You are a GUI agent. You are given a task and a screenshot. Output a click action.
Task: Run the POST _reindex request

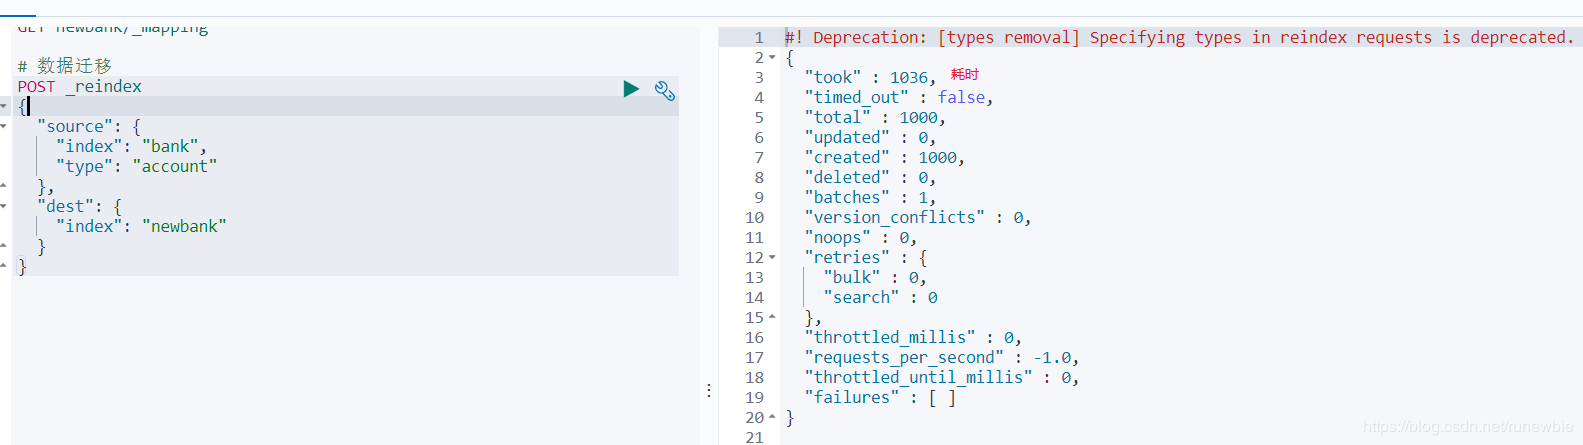[x=631, y=89]
